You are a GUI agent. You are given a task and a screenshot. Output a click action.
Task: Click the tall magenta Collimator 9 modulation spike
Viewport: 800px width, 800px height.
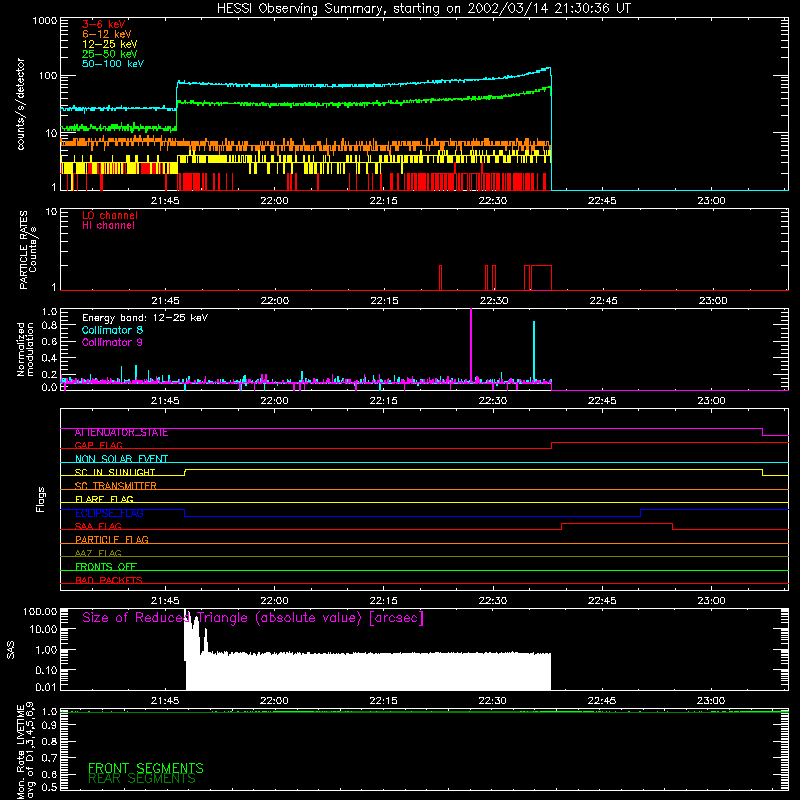click(x=471, y=345)
